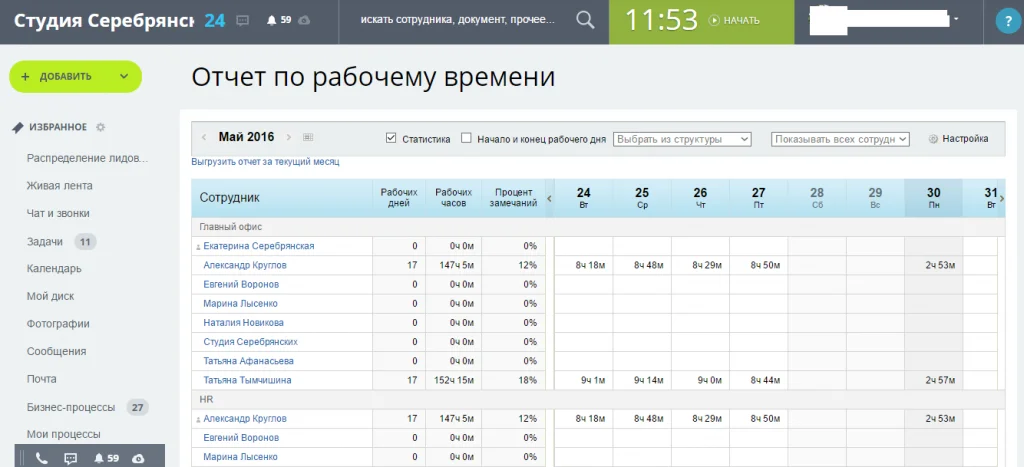Click the search magnifier icon in the header
The image size is (1024, 467).
(586, 21)
